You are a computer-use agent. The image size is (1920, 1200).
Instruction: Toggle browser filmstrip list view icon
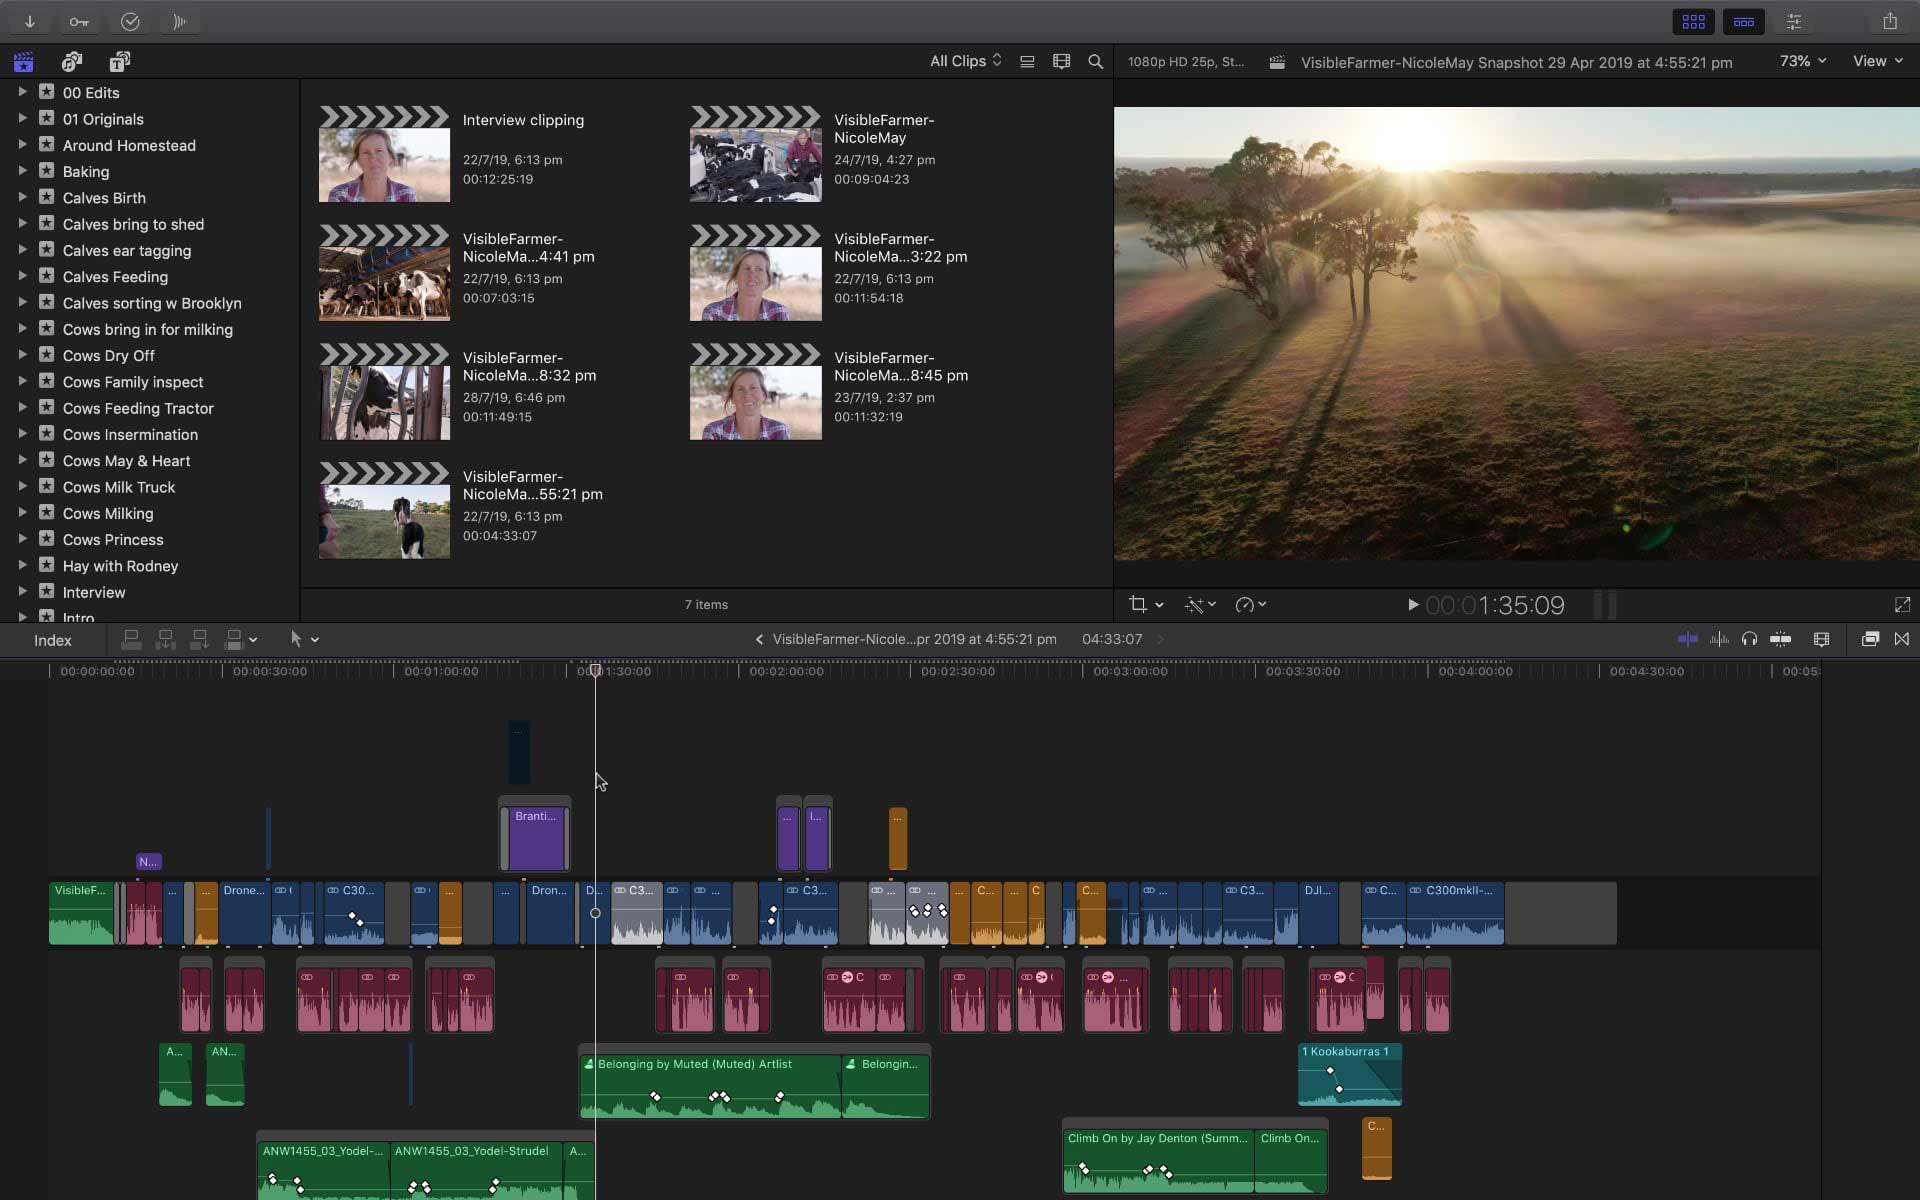point(1027,62)
